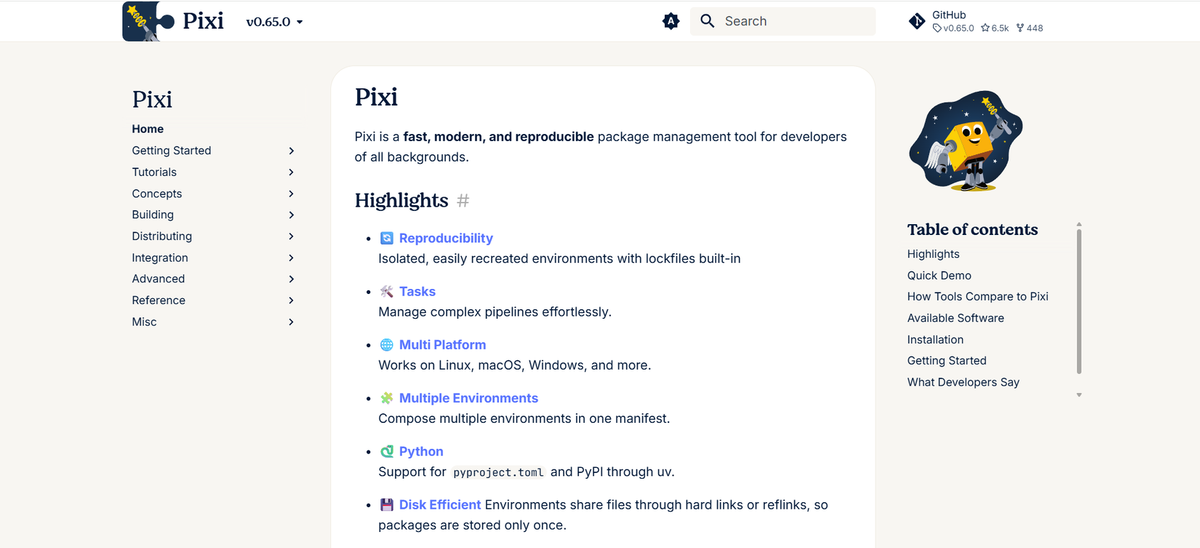
Task: Follow the Python highlight link
Action: (x=421, y=451)
